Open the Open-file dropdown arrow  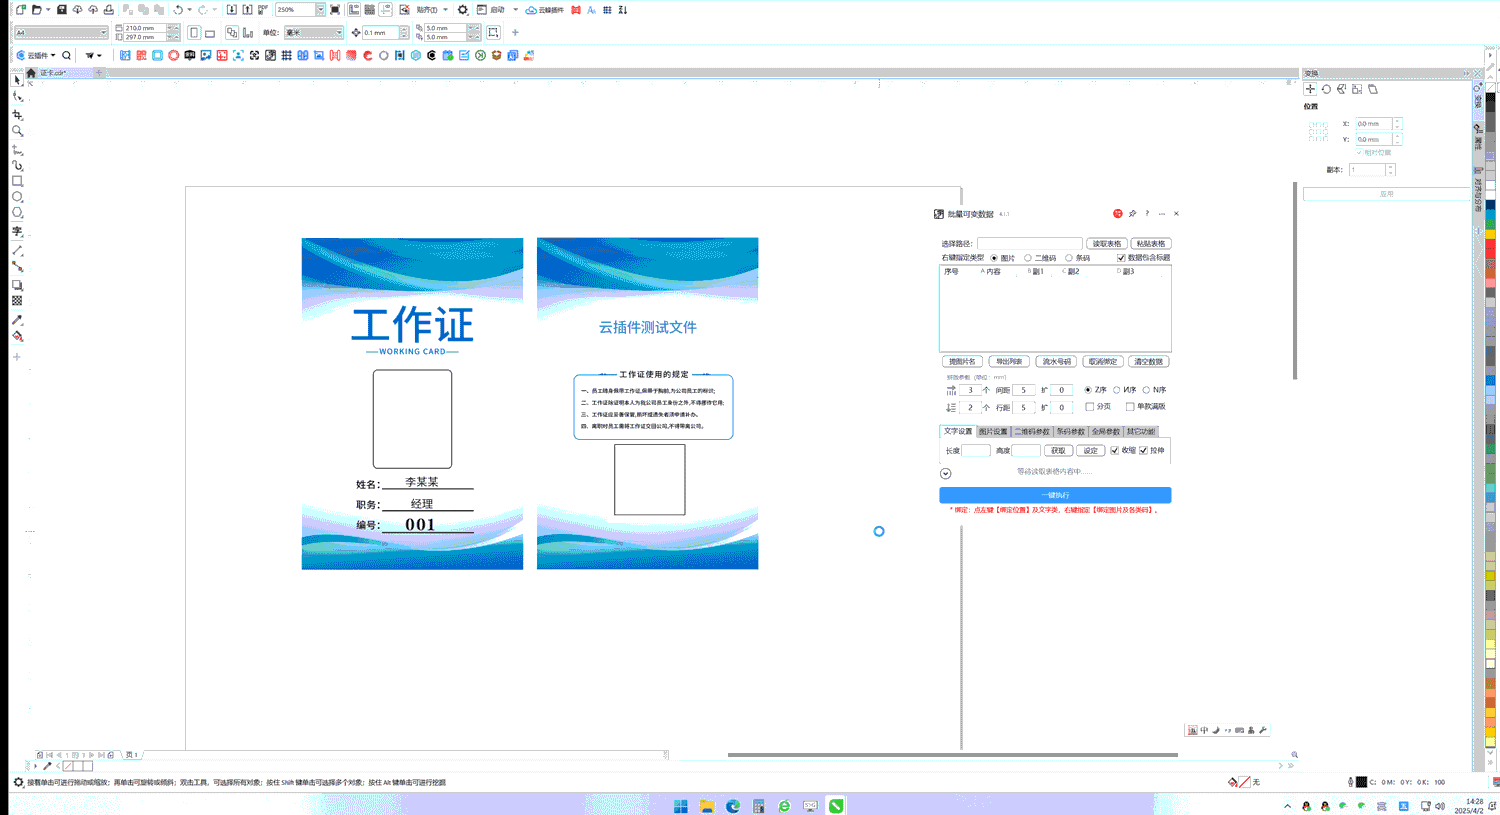(48, 9)
